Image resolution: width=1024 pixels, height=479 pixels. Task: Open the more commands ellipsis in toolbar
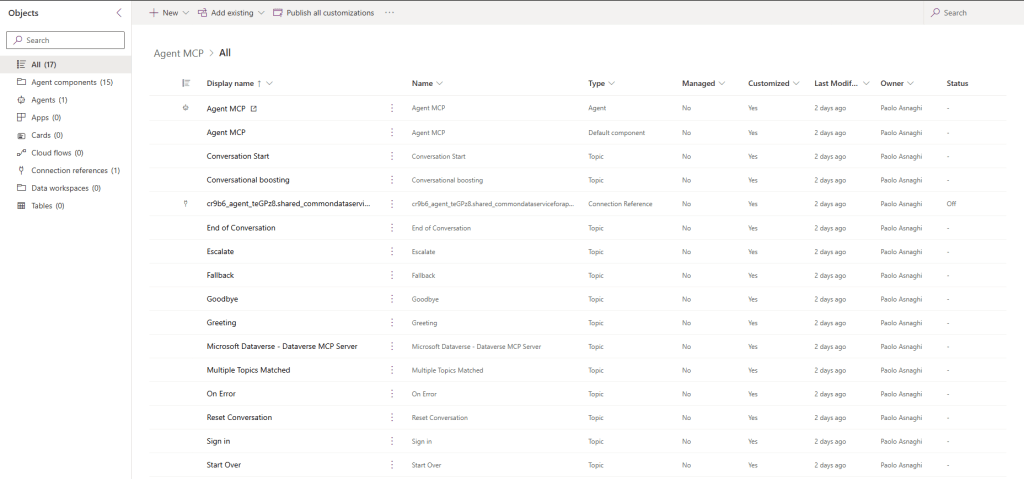pyautogui.click(x=389, y=13)
